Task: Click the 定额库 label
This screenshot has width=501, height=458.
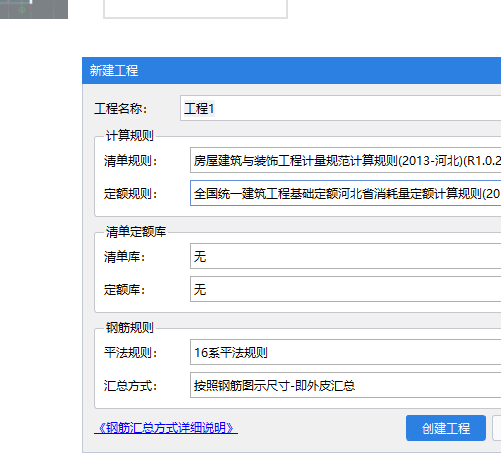Action: 124,290
